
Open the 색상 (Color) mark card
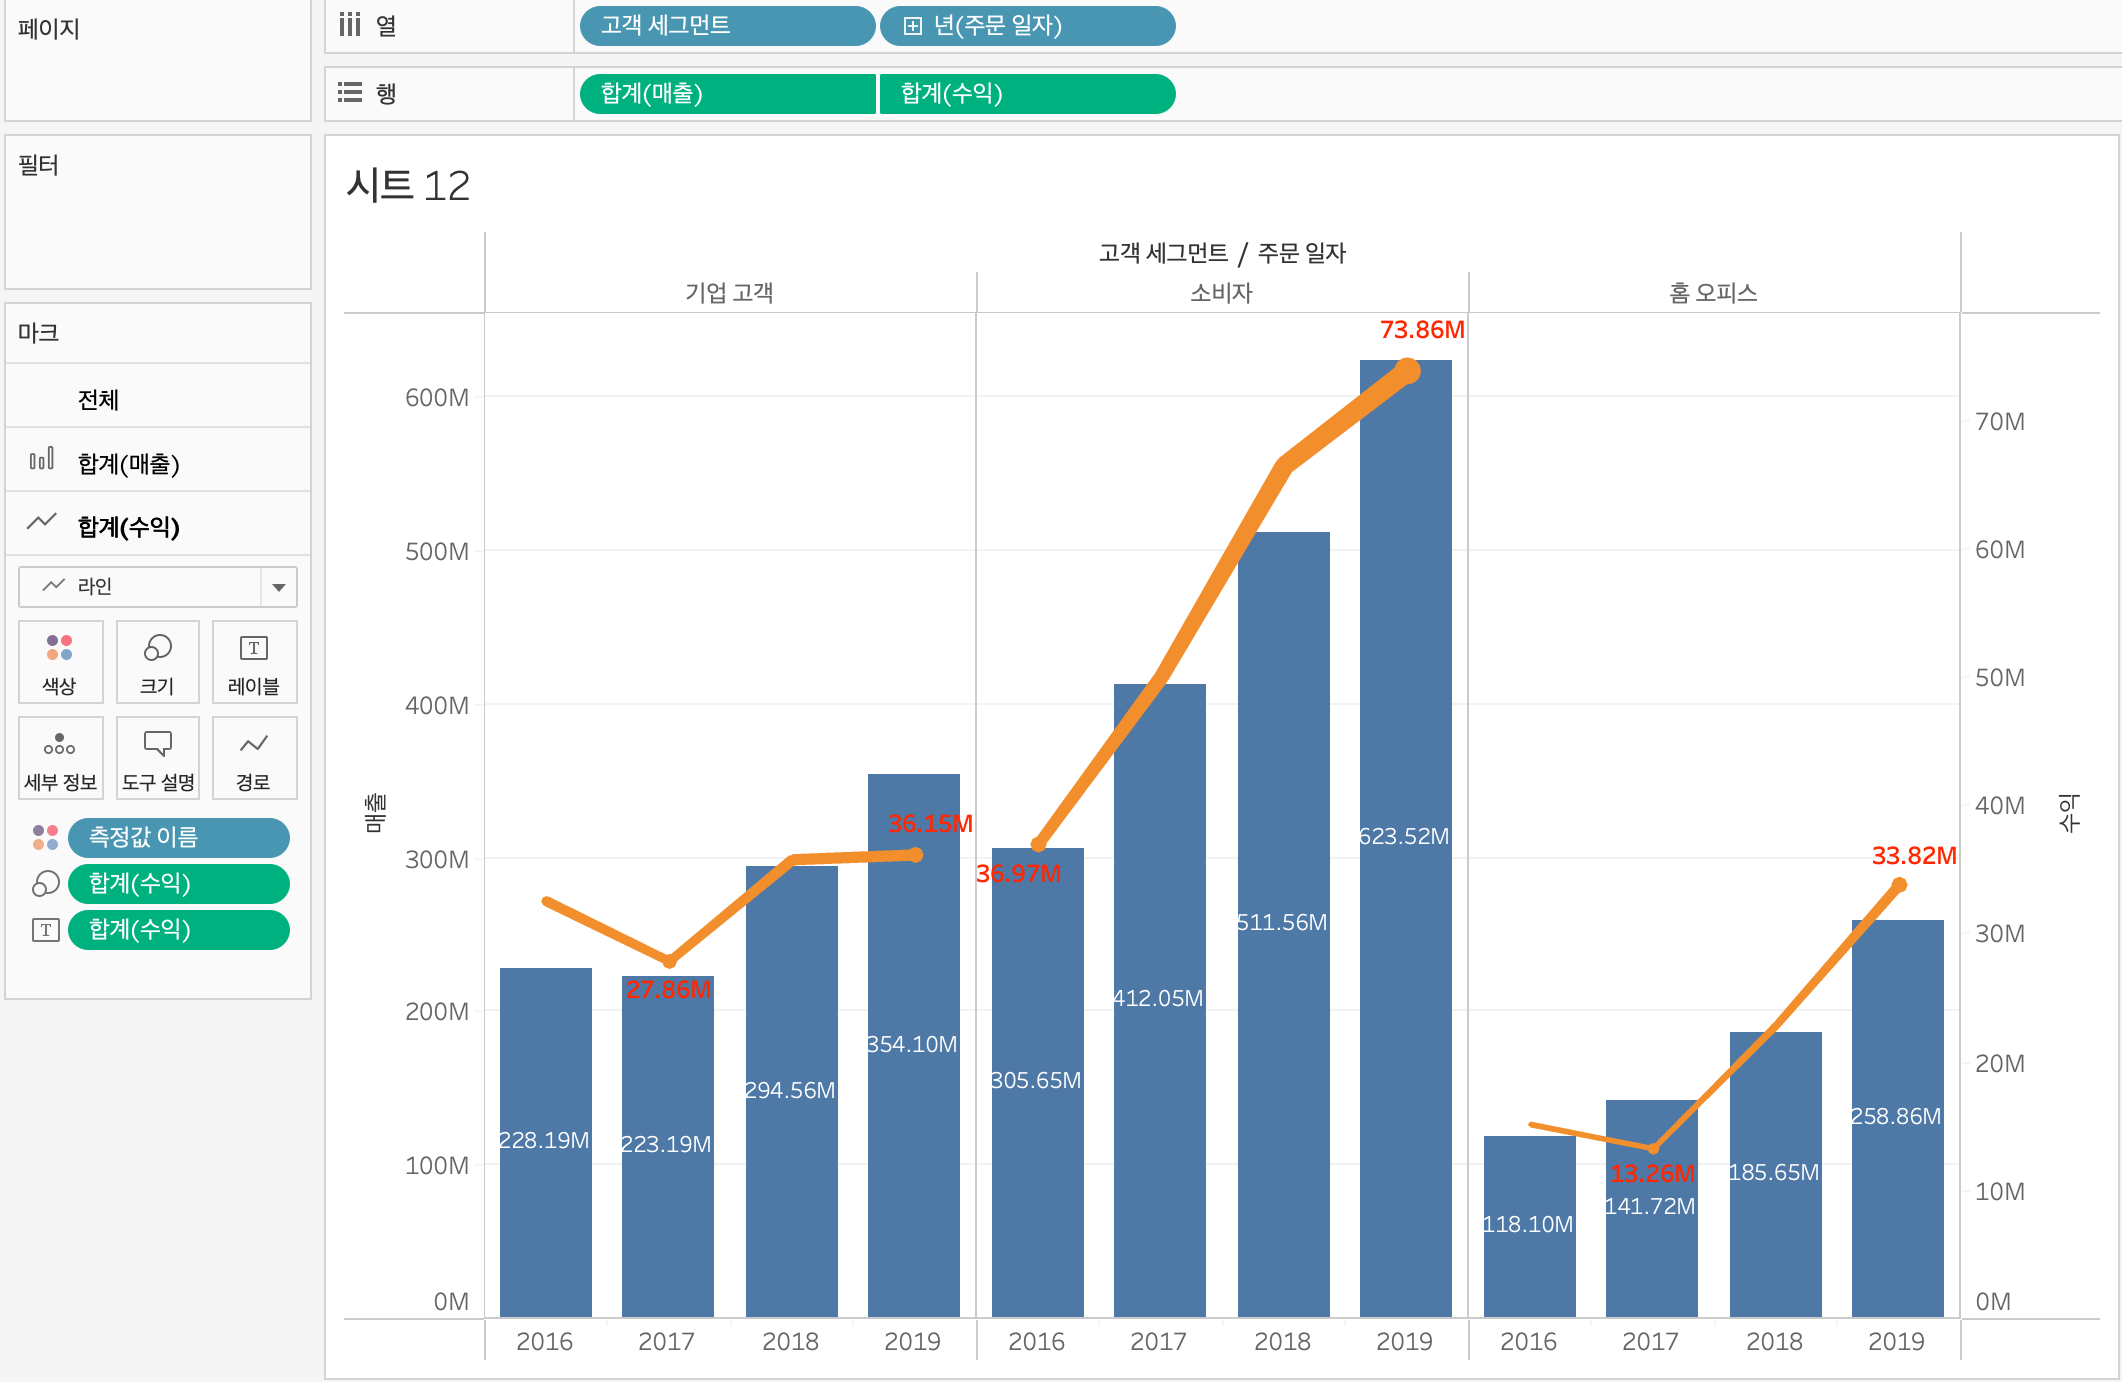click(60, 662)
